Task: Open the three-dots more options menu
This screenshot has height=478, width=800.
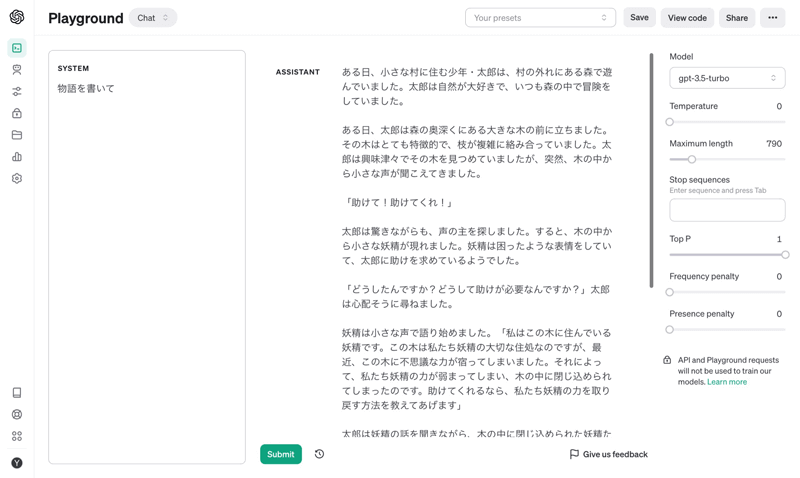Action: tap(772, 18)
